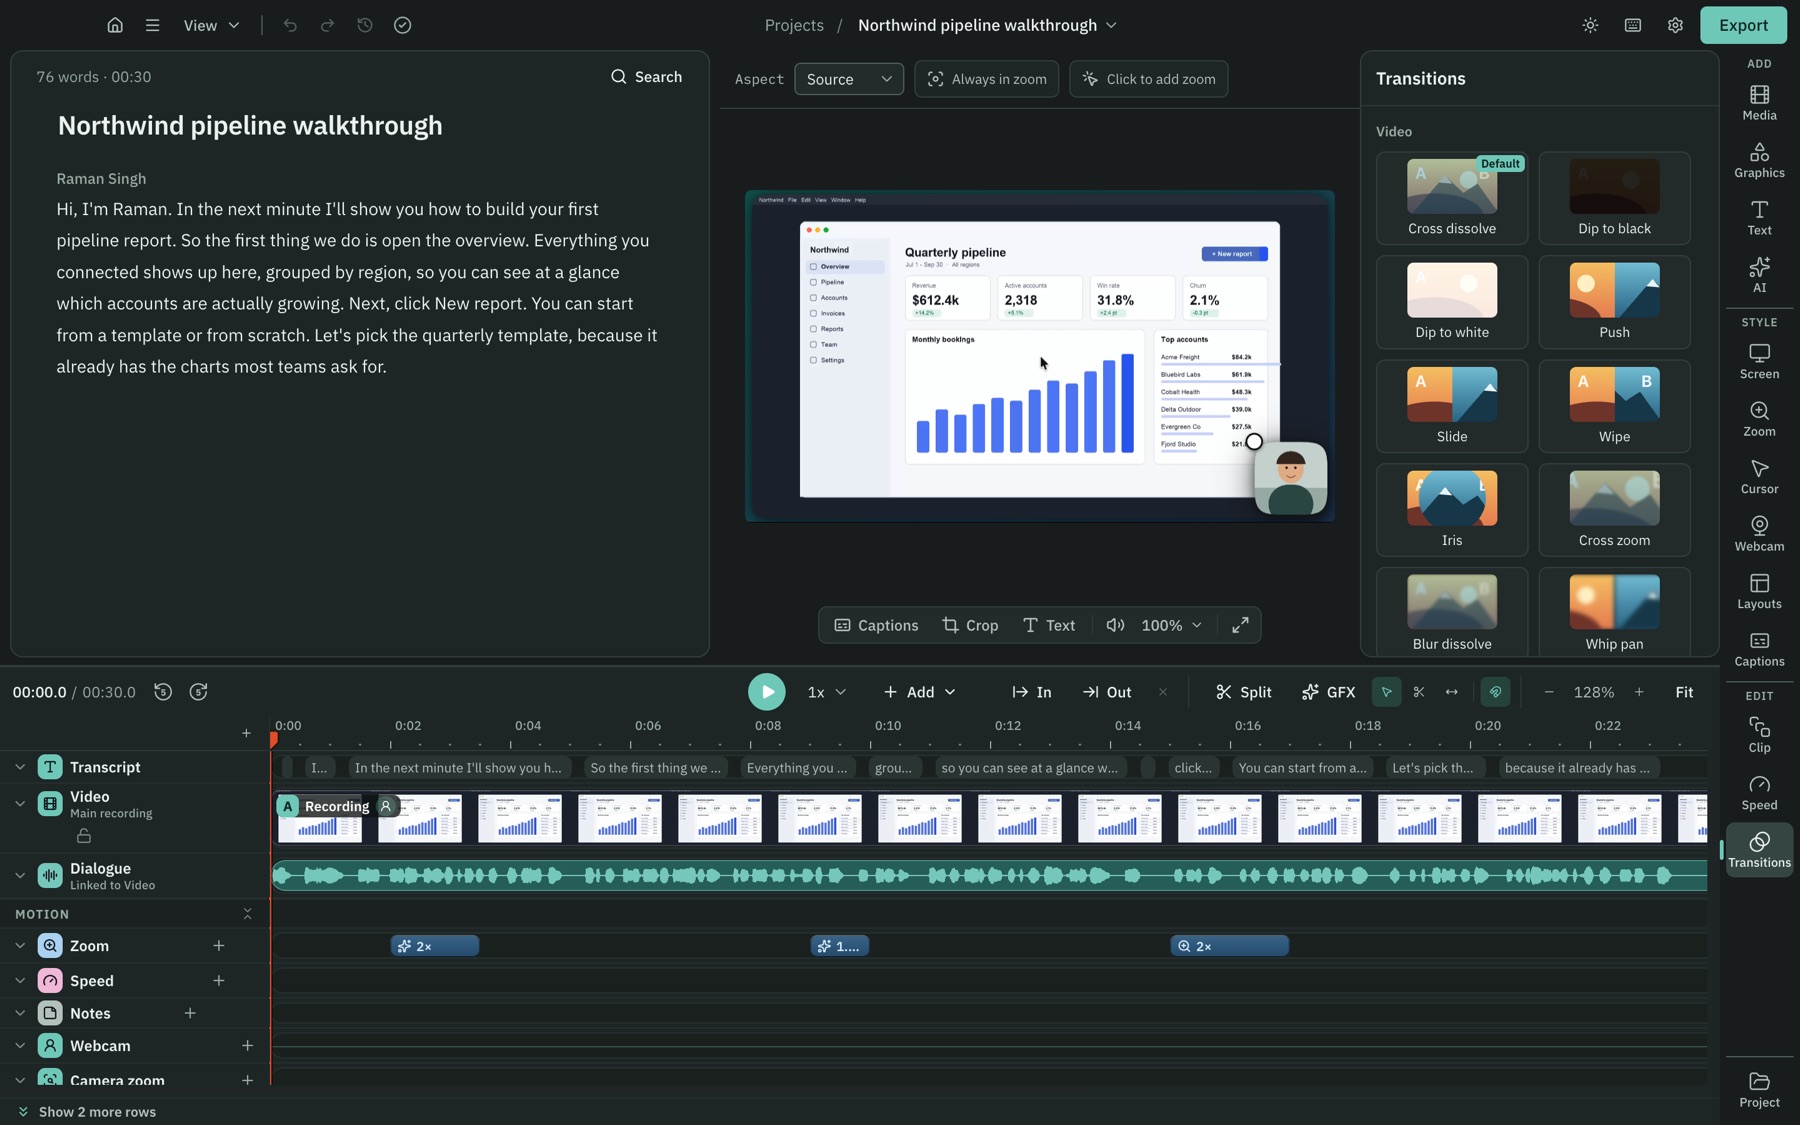1800x1125 pixels.
Task: Go to the home screen
Action: click(115, 25)
